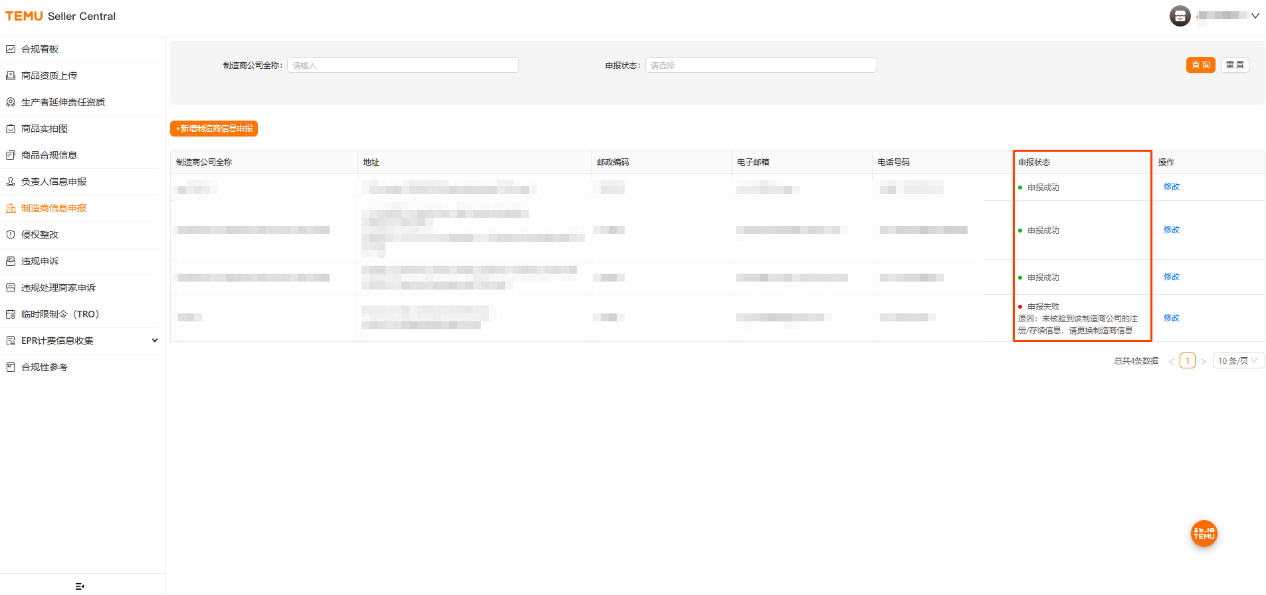
Task: Click the 负责人信息申报 person icon
Action: [x=11, y=182]
